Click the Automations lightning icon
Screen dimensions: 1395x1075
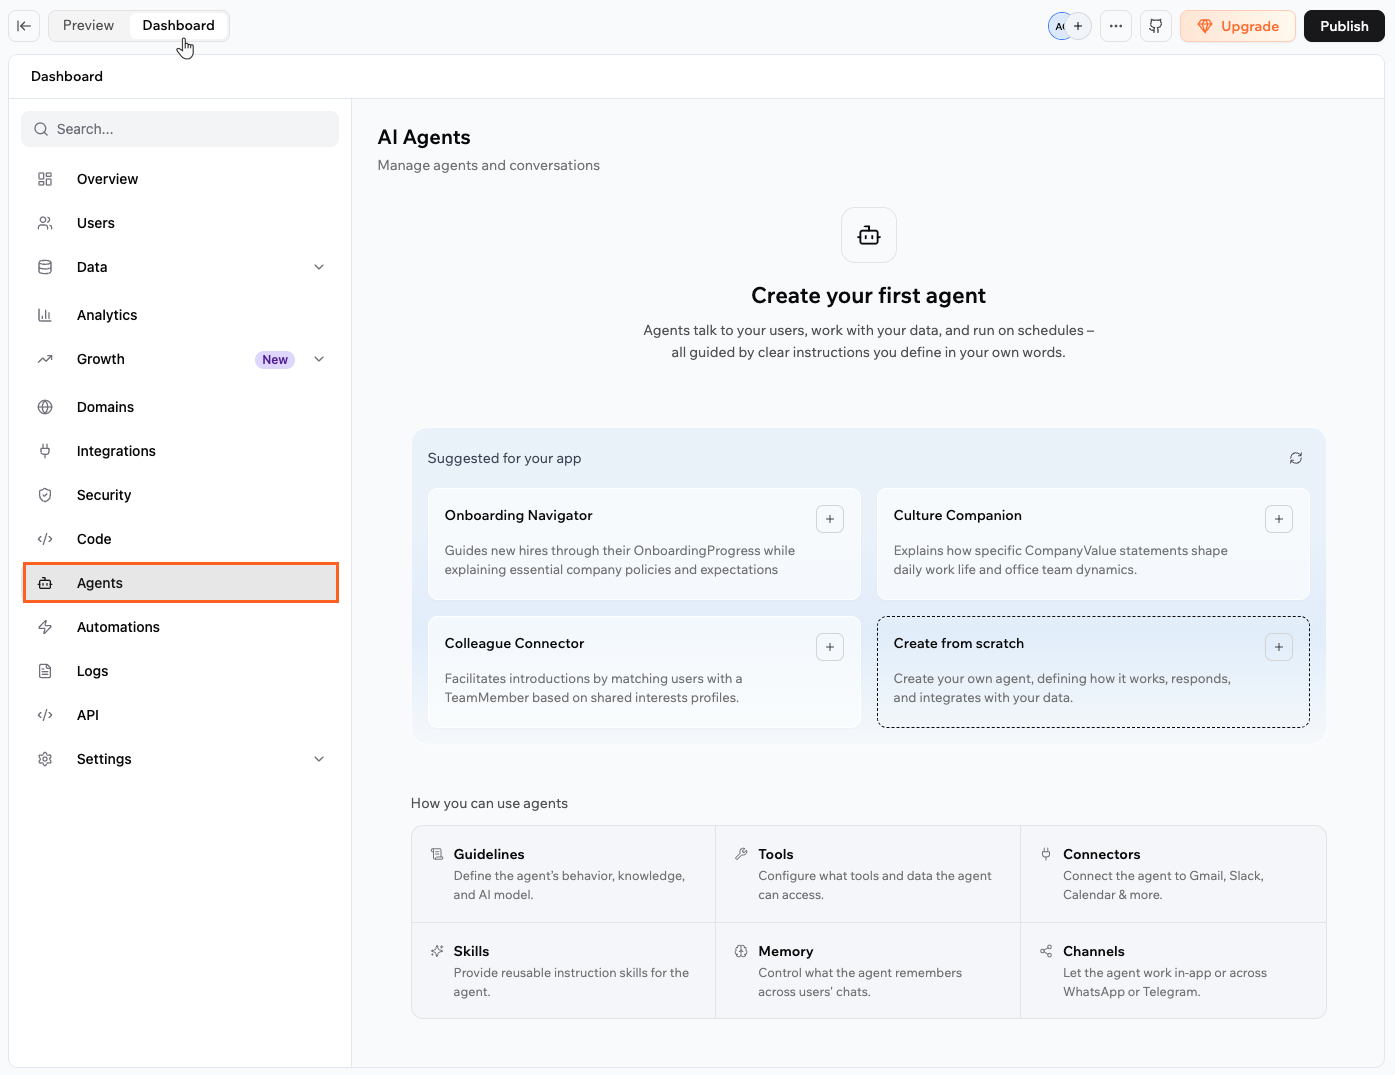point(45,627)
